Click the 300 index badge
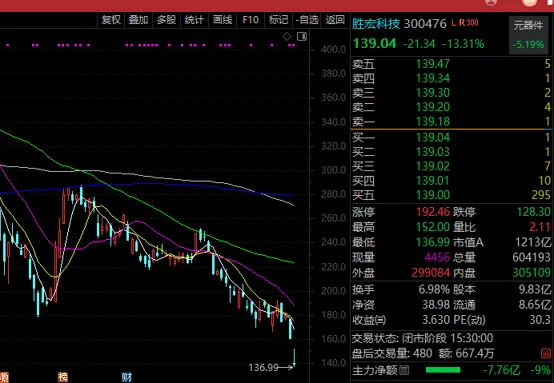The image size is (554, 383). coord(472,23)
